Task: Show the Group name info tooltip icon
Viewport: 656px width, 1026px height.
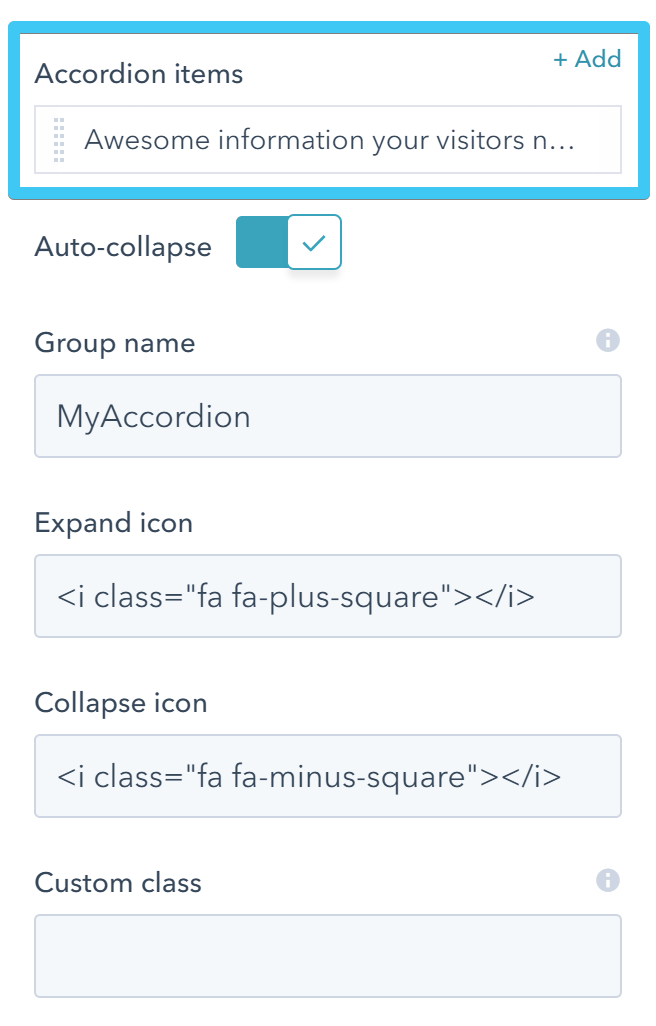Action: click(607, 341)
